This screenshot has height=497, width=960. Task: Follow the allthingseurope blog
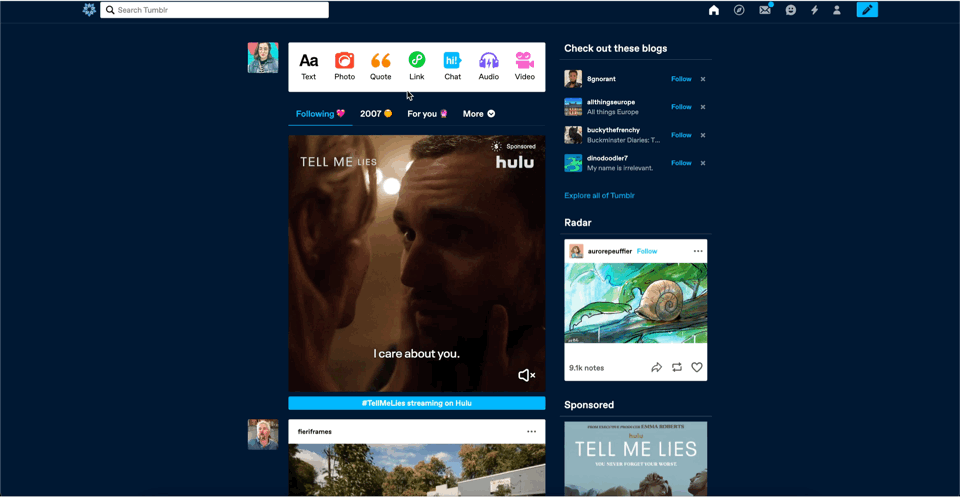coord(681,107)
